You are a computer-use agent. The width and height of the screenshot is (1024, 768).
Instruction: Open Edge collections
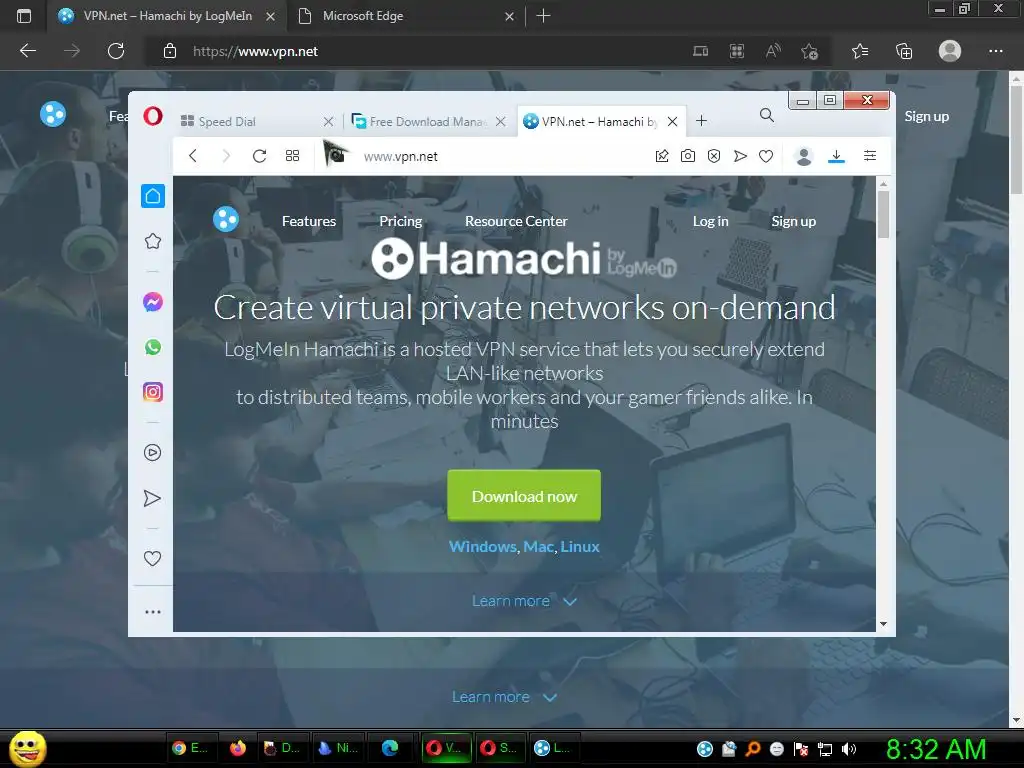coord(904,51)
